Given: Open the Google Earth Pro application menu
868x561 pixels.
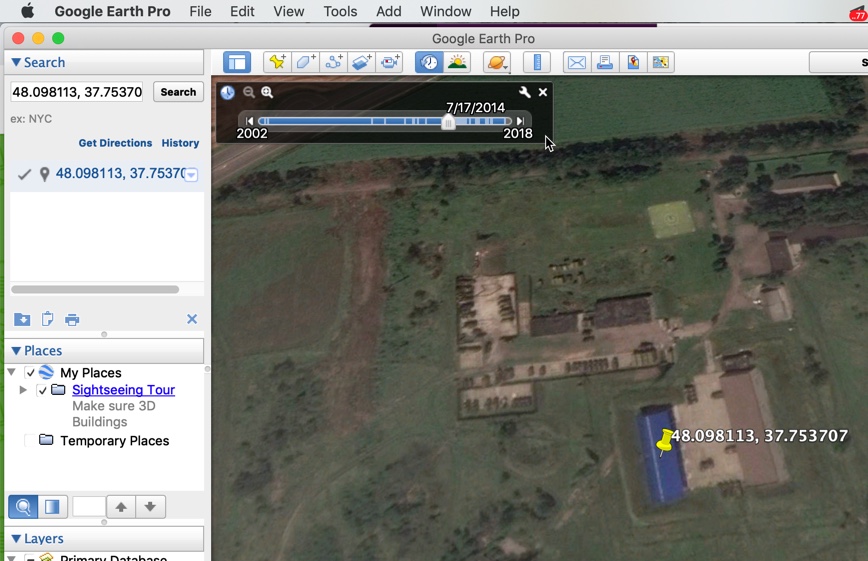Looking at the screenshot, I should (112, 11).
